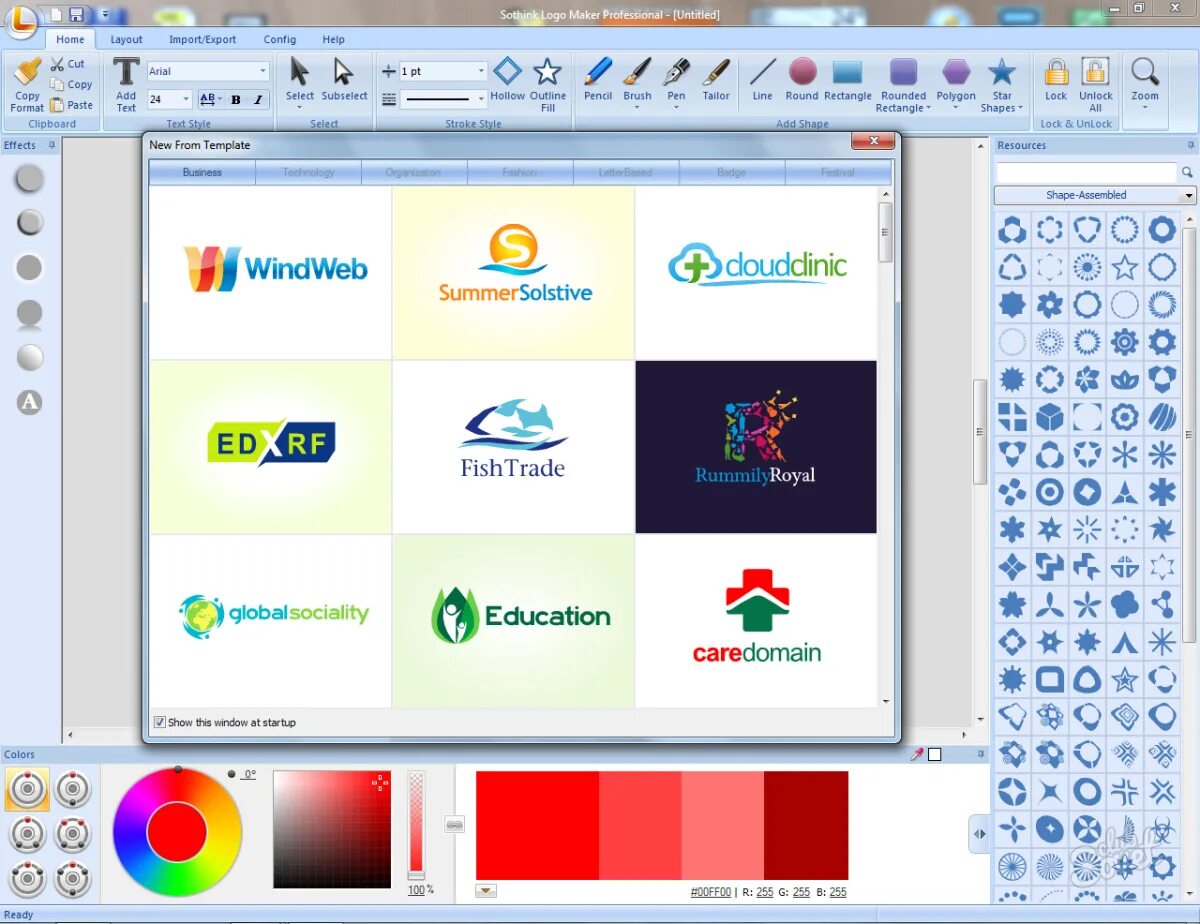Open the Help ribbon tab
1200x924 pixels.
pyautogui.click(x=334, y=39)
